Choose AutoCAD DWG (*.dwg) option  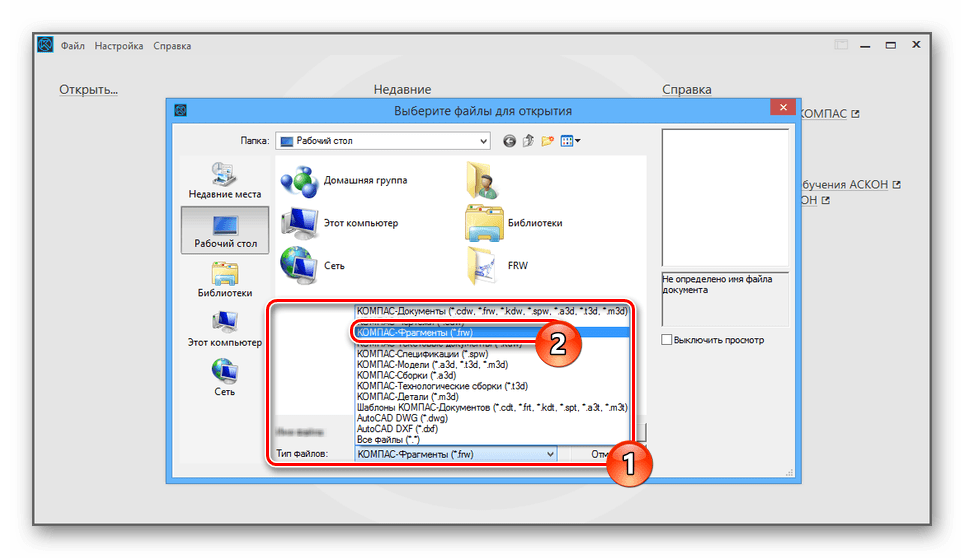[492, 418]
